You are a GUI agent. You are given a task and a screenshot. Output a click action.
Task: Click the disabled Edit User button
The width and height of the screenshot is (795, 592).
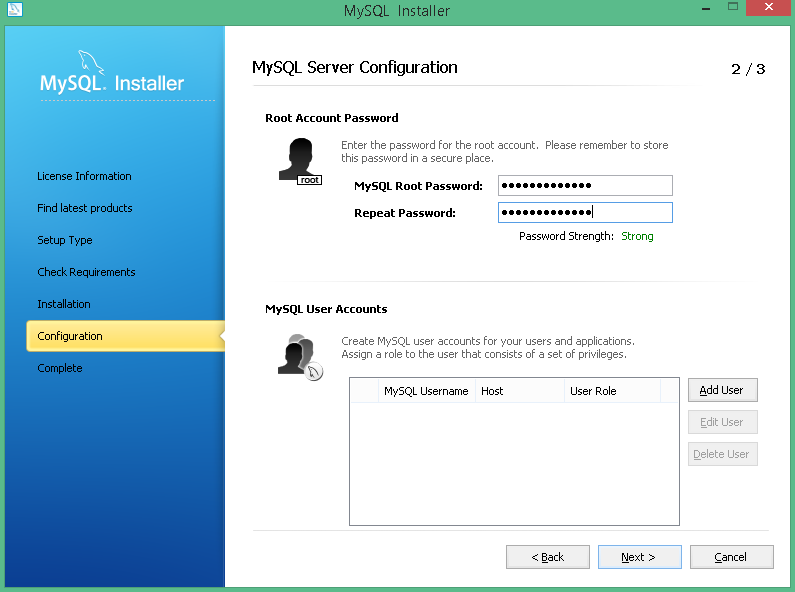coord(722,422)
